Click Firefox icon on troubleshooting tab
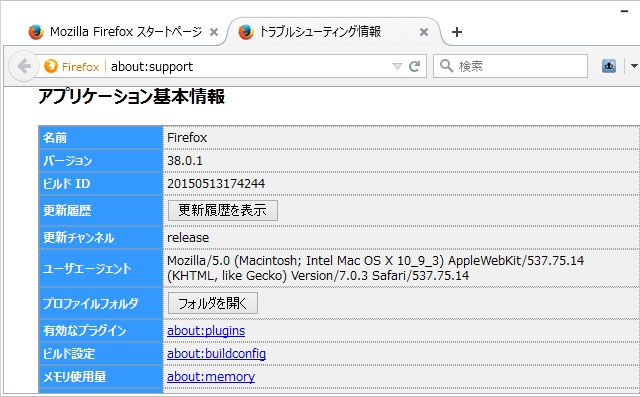640x397 pixels. pos(246,32)
